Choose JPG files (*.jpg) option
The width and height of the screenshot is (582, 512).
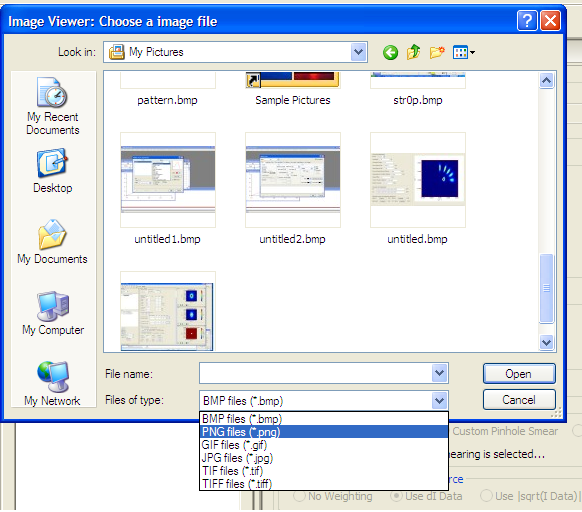coord(324,458)
